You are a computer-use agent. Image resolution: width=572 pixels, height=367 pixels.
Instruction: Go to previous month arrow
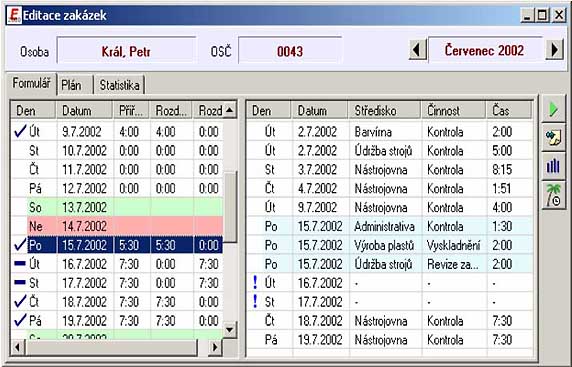point(418,50)
